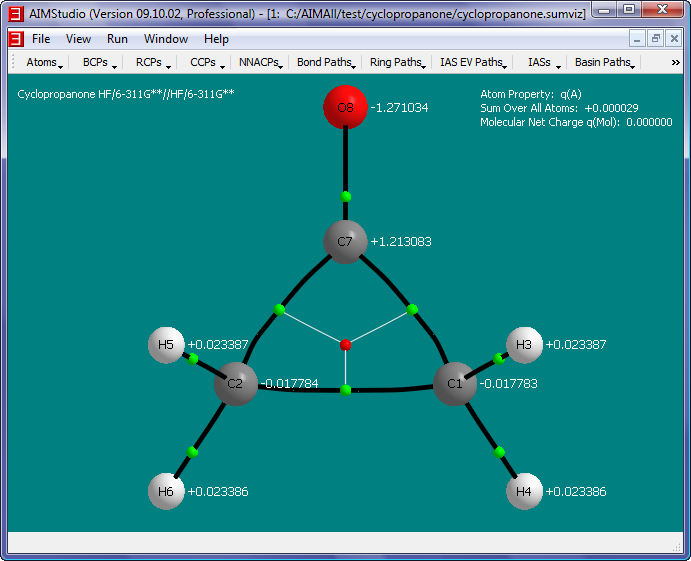Select the H4 hydrogen atom sphere
The width and height of the screenshot is (691, 561).
click(524, 492)
